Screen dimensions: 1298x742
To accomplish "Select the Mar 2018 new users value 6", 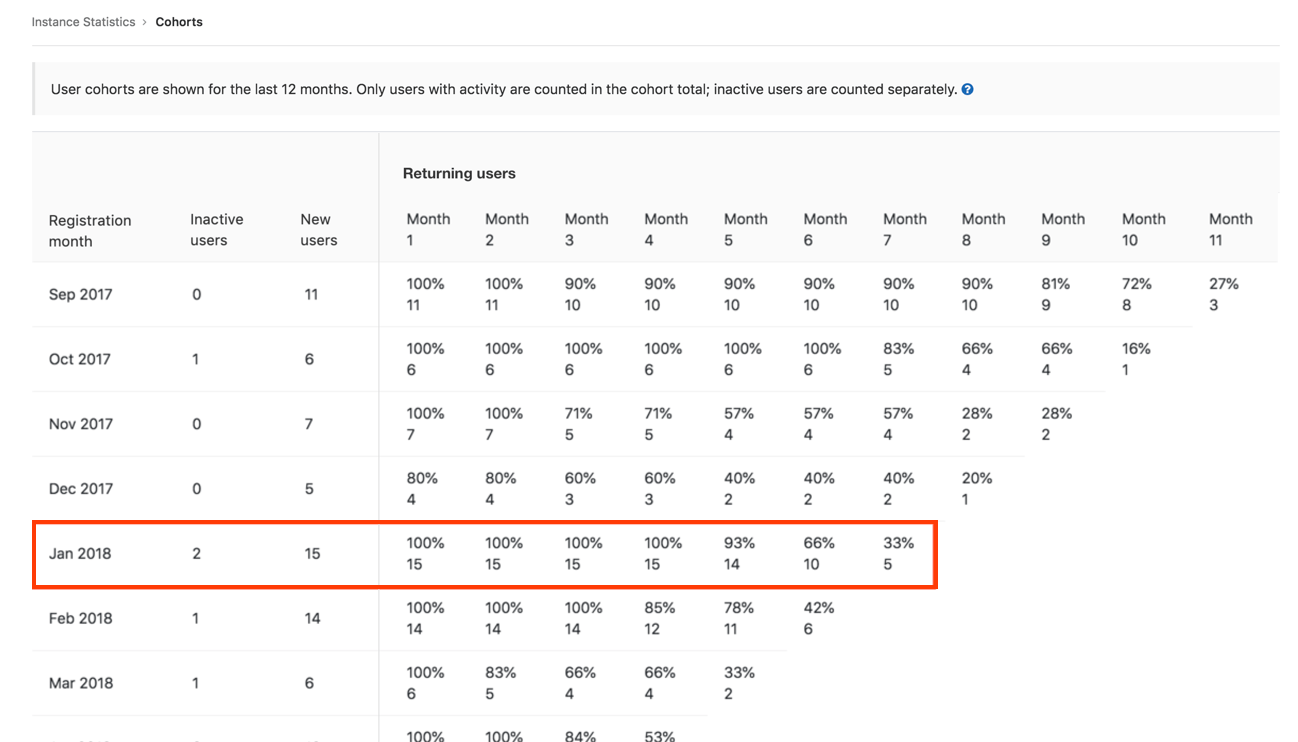I will tap(311, 683).
